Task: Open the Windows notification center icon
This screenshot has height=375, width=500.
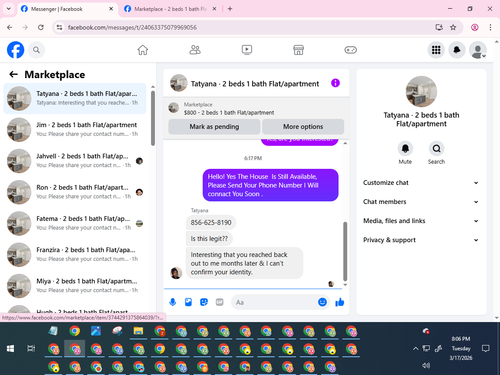Action: click(486, 349)
